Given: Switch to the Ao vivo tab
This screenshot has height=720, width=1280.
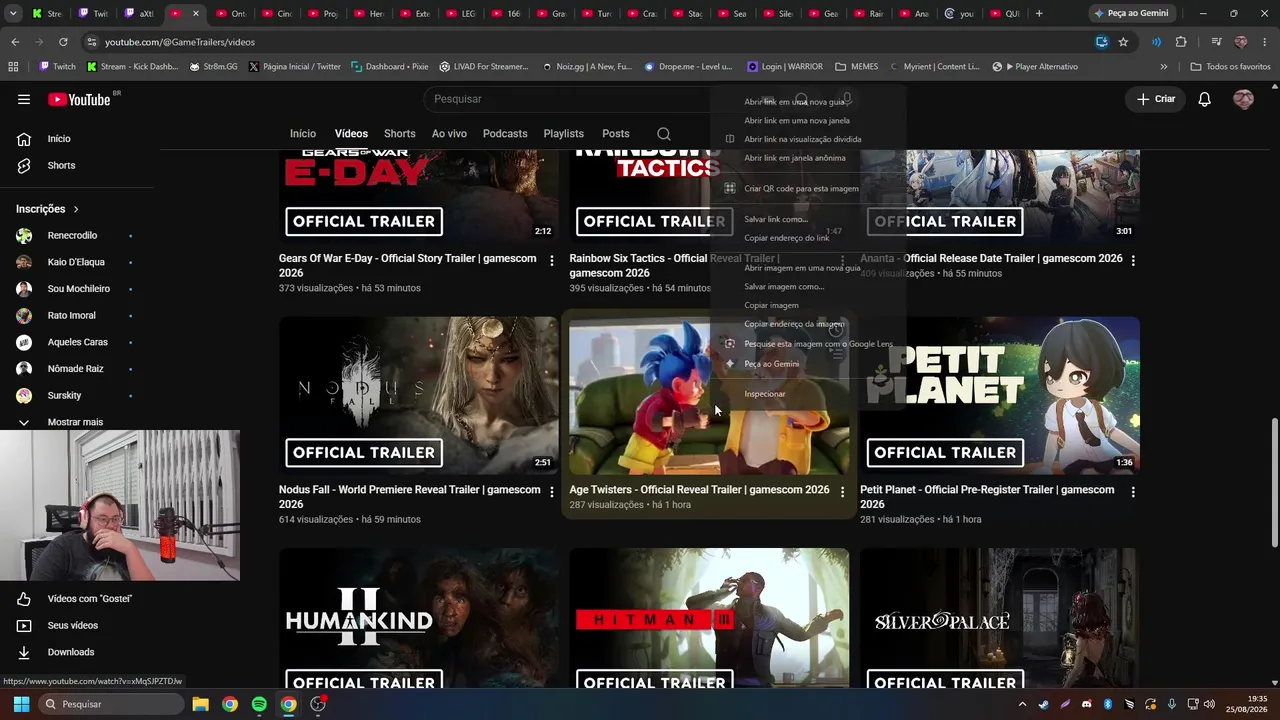Looking at the screenshot, I should [449, 134].
